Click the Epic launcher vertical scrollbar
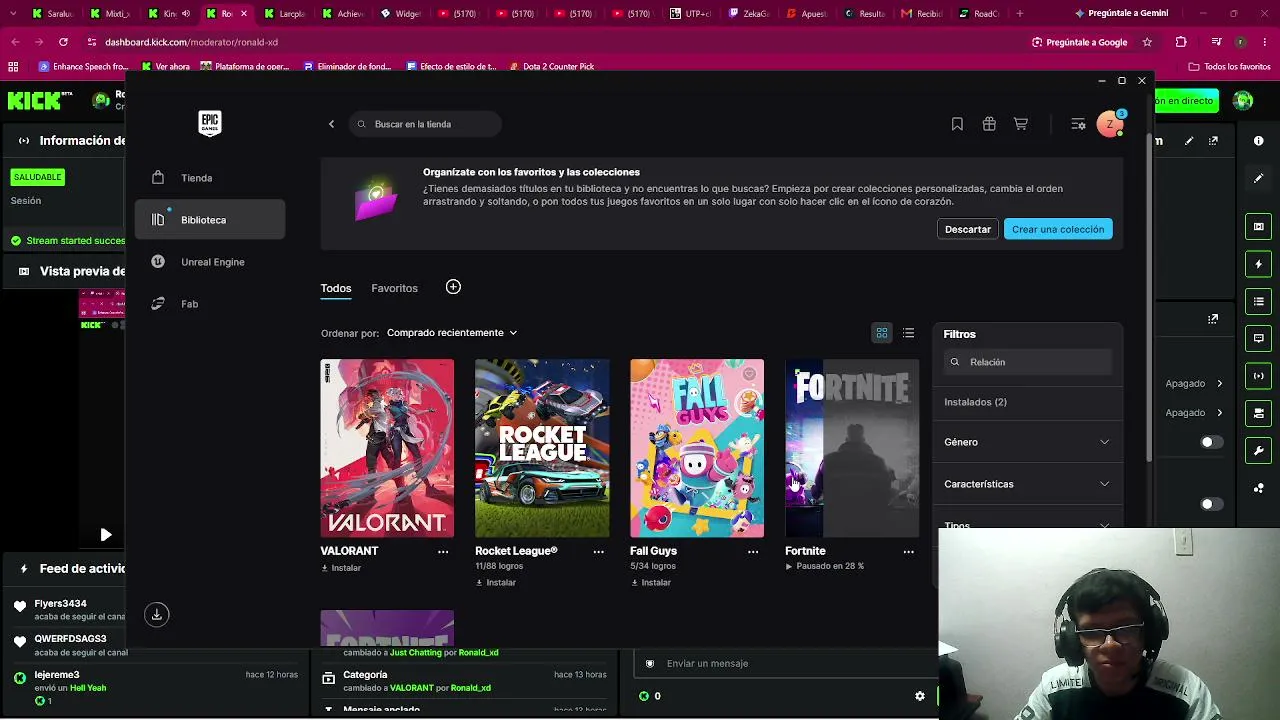 (1149, 296)
